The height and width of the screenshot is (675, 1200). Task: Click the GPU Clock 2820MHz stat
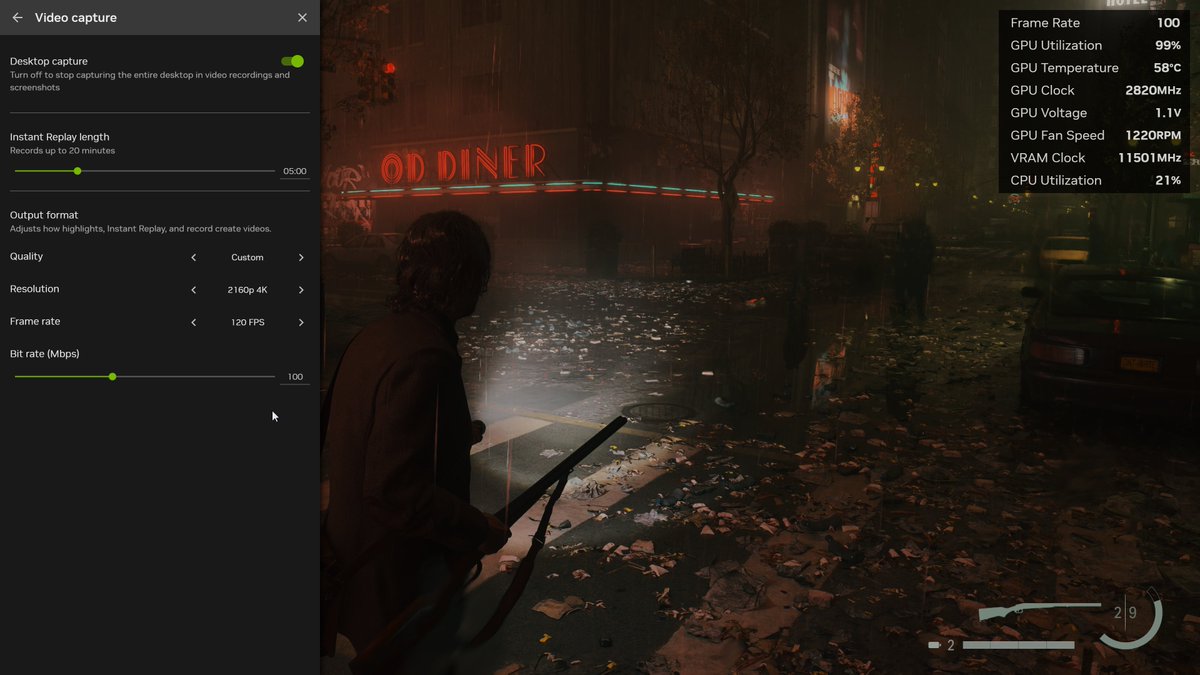tap(1095, 90)
